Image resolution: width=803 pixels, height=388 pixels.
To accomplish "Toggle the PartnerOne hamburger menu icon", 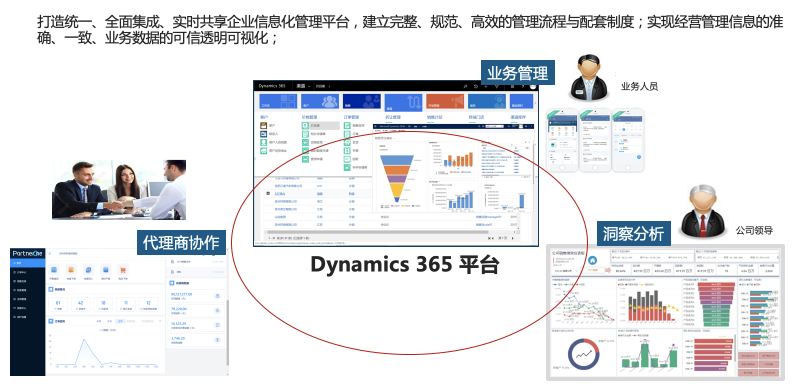I will (50, 253).
